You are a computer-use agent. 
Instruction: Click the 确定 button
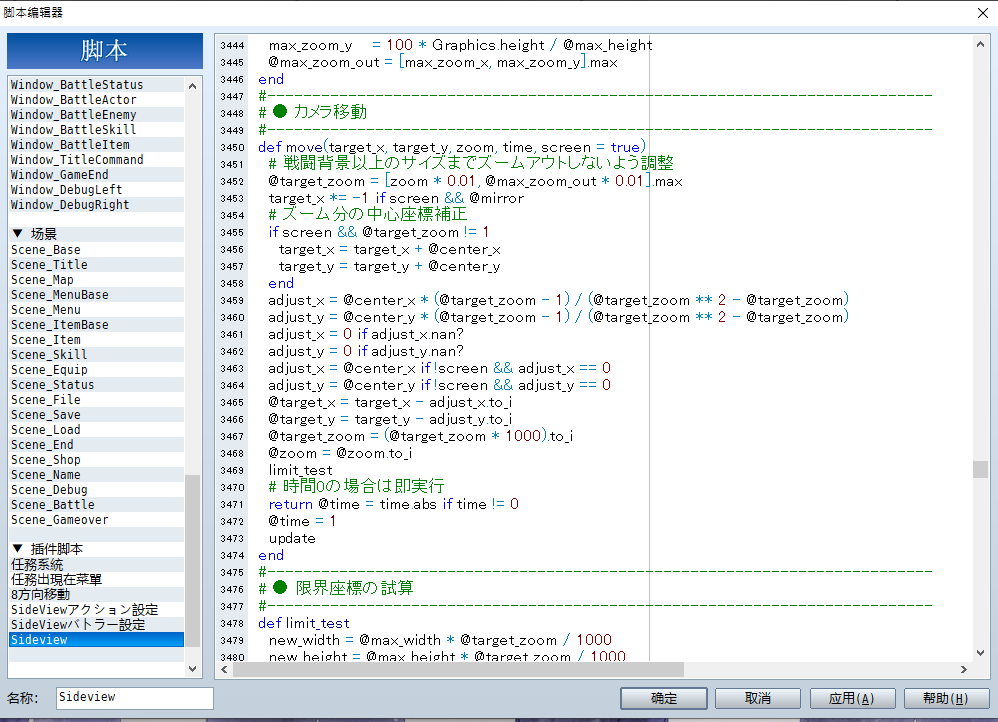664,698
